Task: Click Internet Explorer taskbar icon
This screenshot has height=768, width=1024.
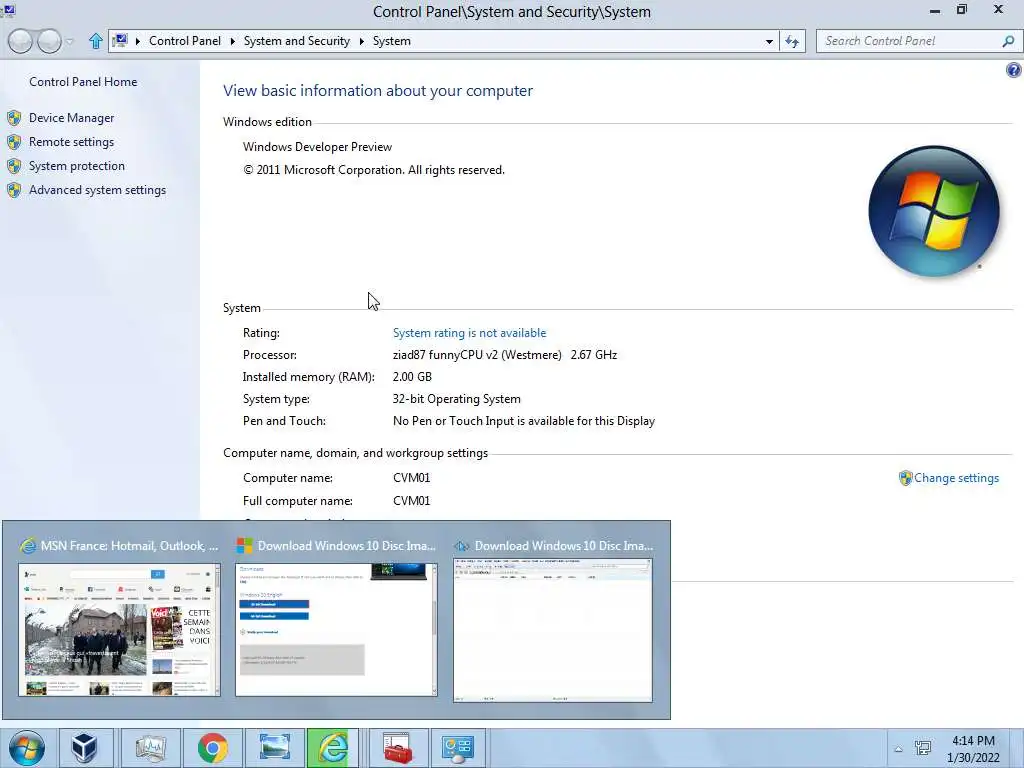Action: 333,748
